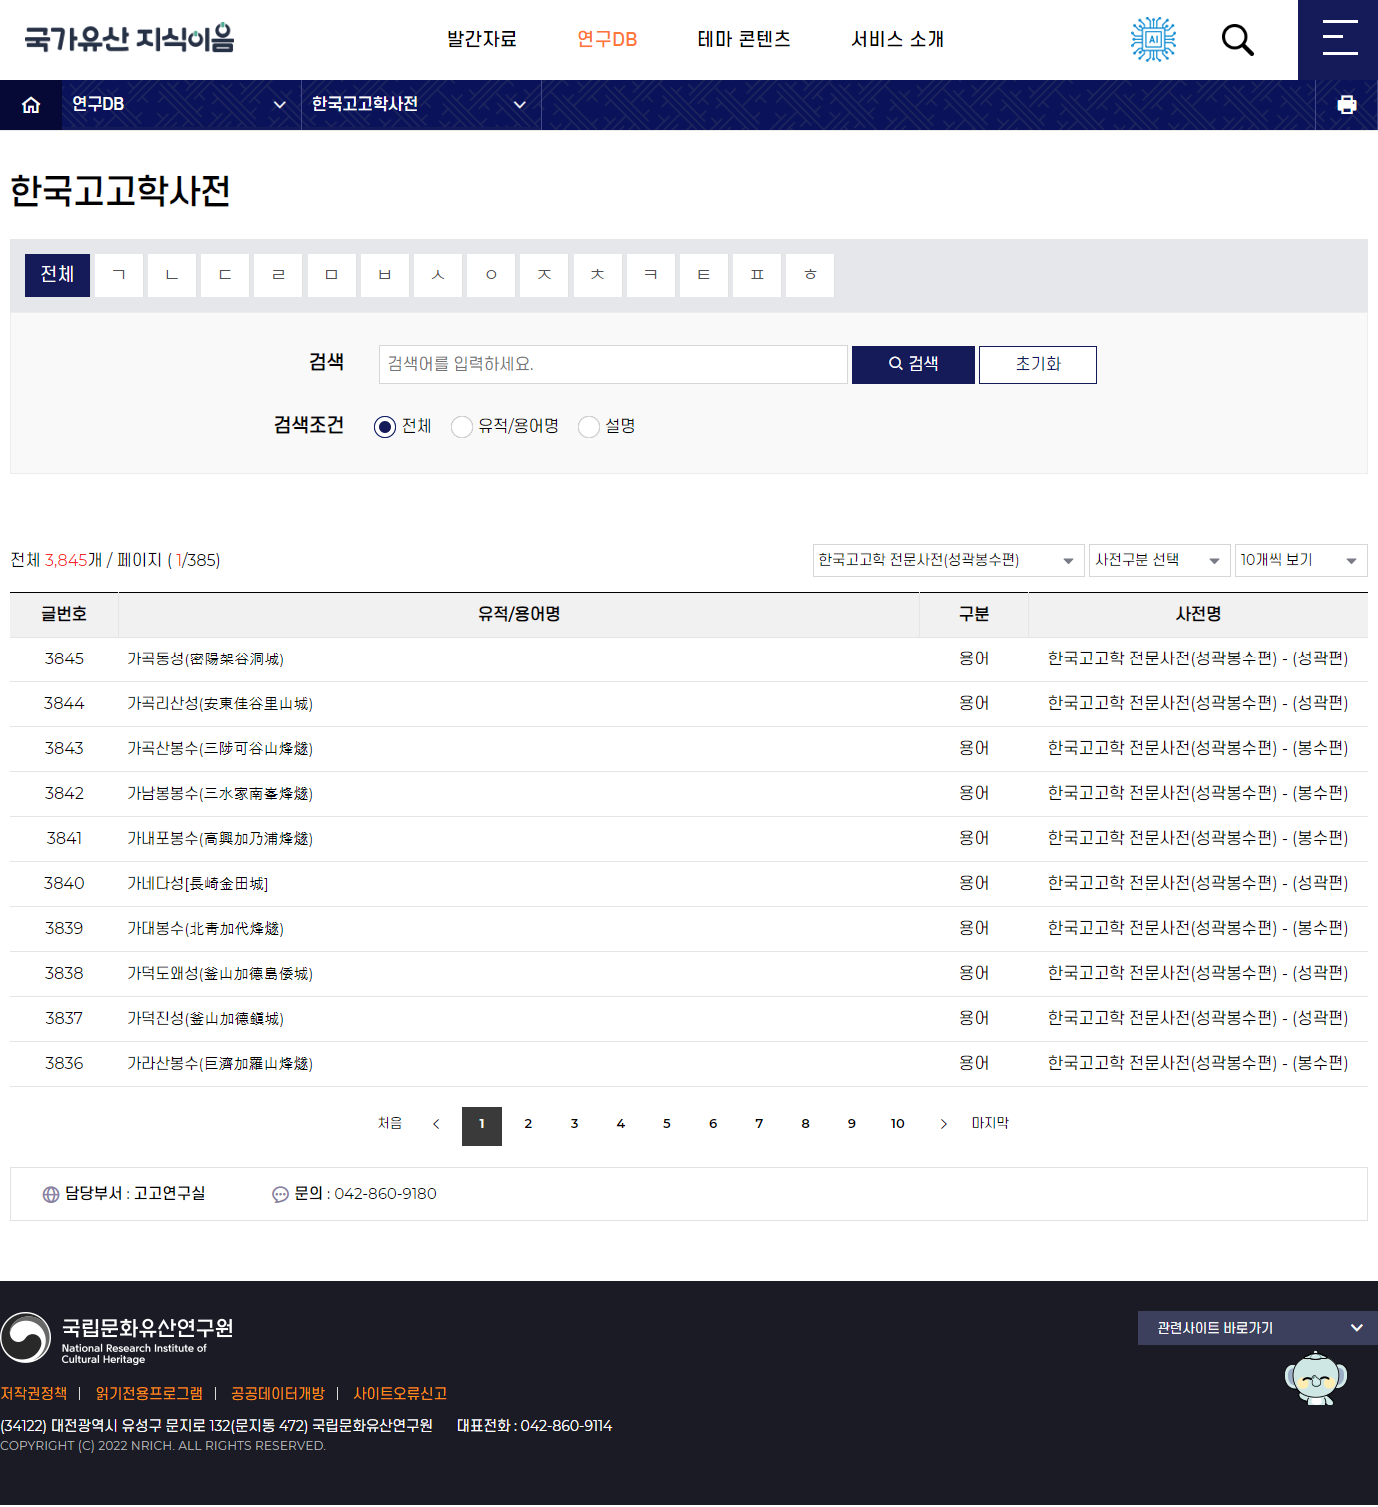This screenshot has height=1507, width=1378.
Task: Expand the 사전구분 선택 dropdown
Action: pyautogui.click(x=1157, y=560)
